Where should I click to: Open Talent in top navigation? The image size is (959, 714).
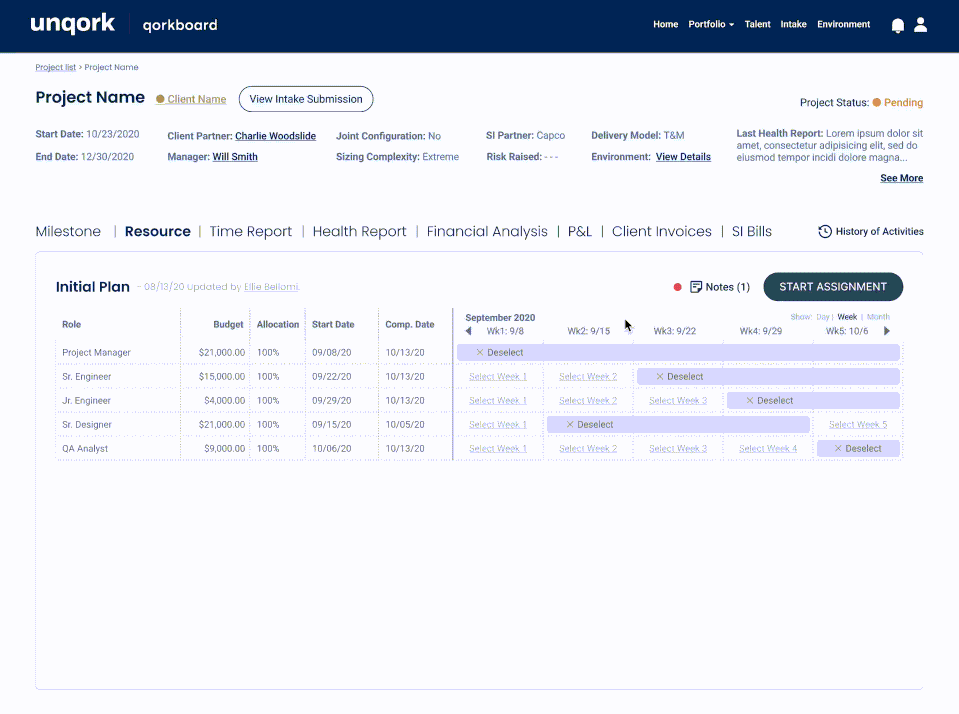point(757,24)
